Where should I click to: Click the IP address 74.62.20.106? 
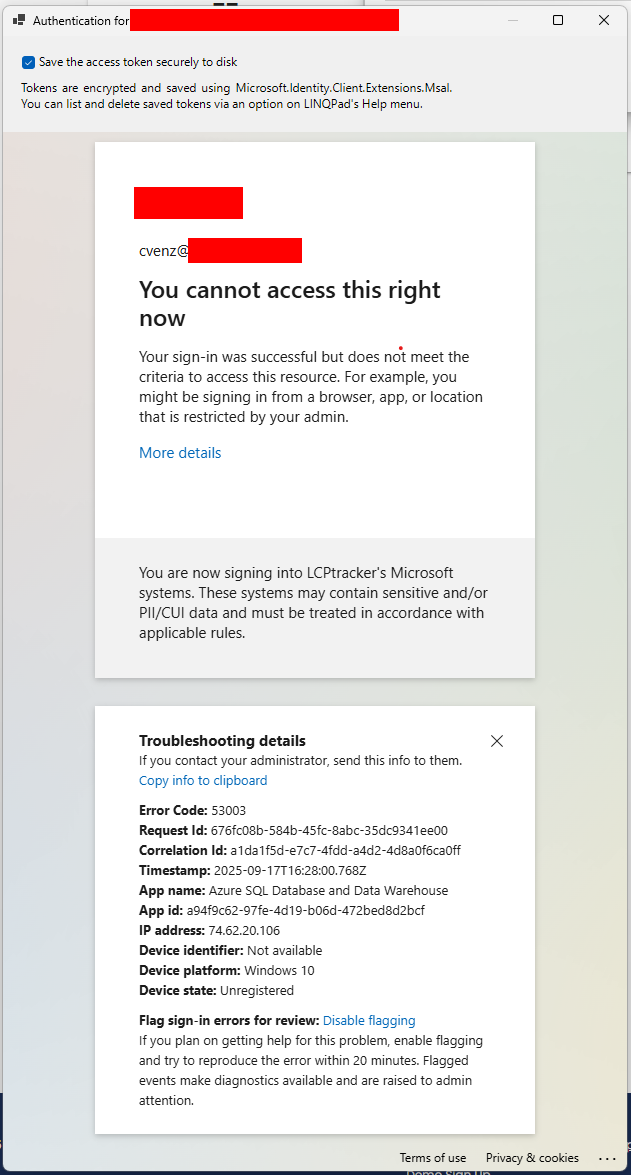tap(244, 931)
